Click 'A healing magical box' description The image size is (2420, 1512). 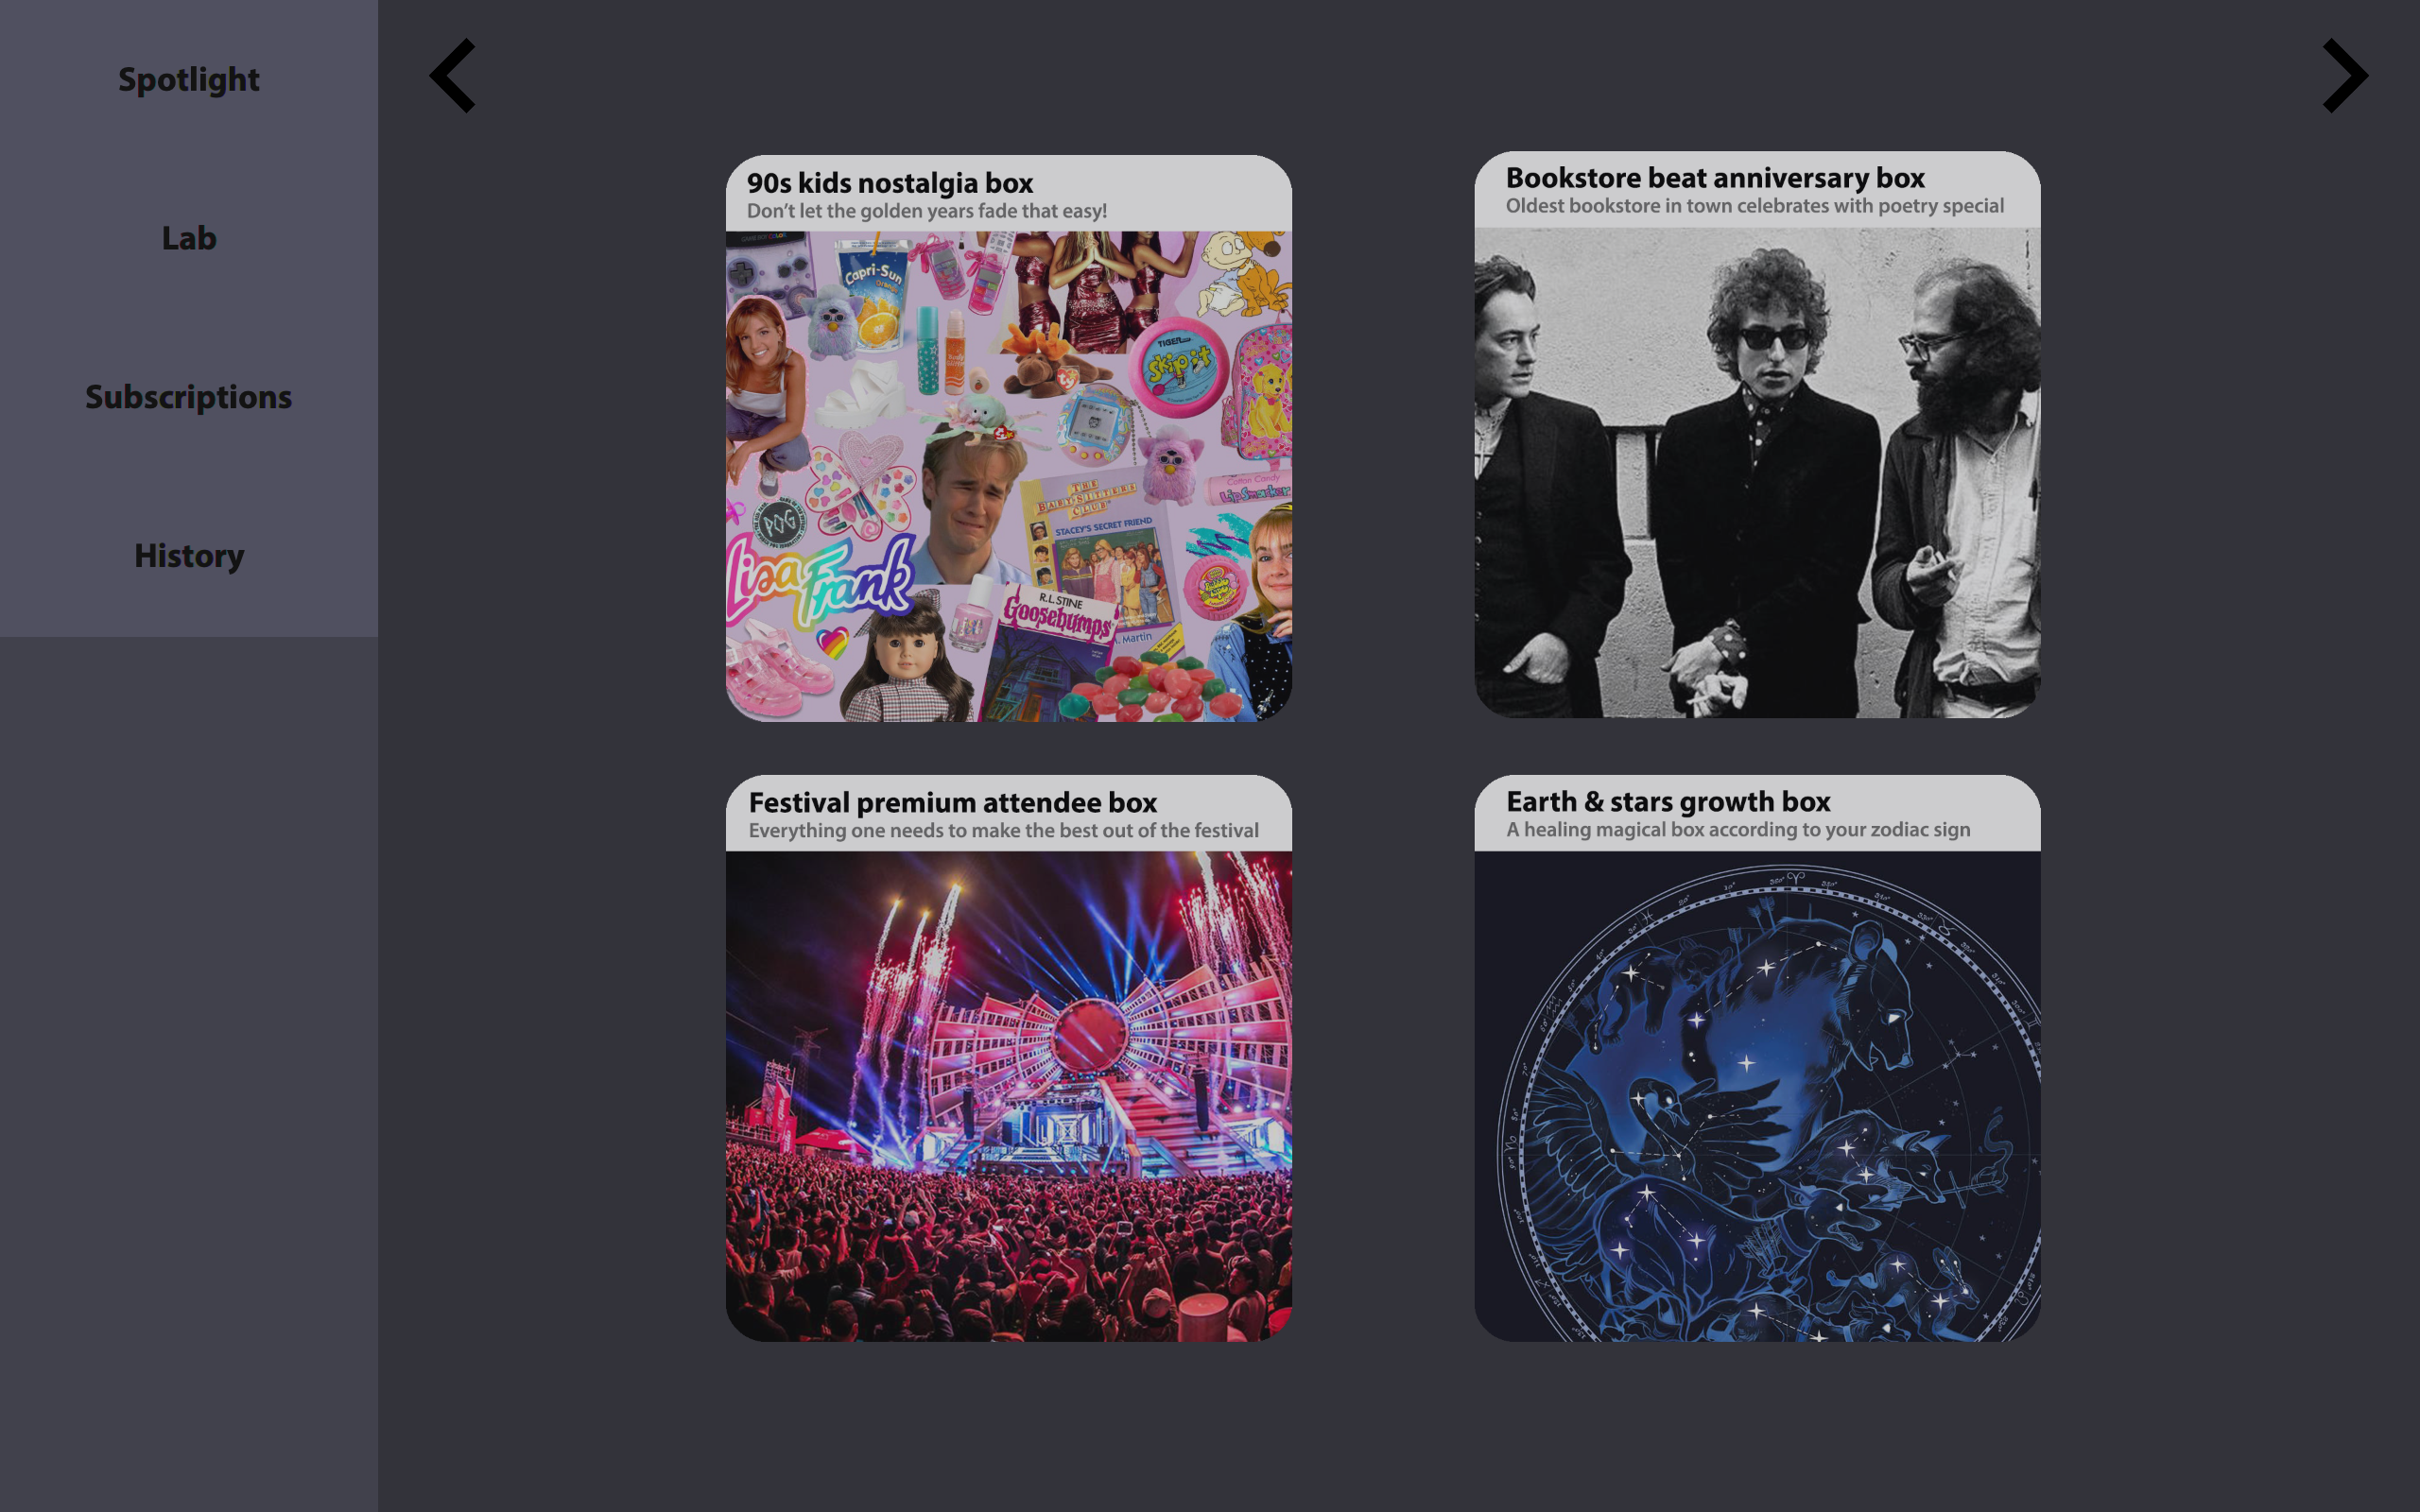[x=1738, y=830]
